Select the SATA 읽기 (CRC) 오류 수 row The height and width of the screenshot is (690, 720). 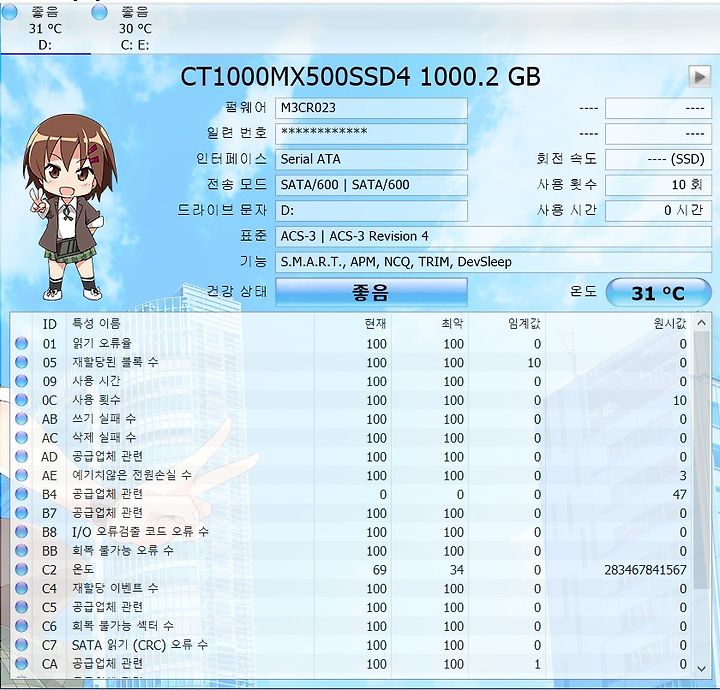tap(351, 645)
